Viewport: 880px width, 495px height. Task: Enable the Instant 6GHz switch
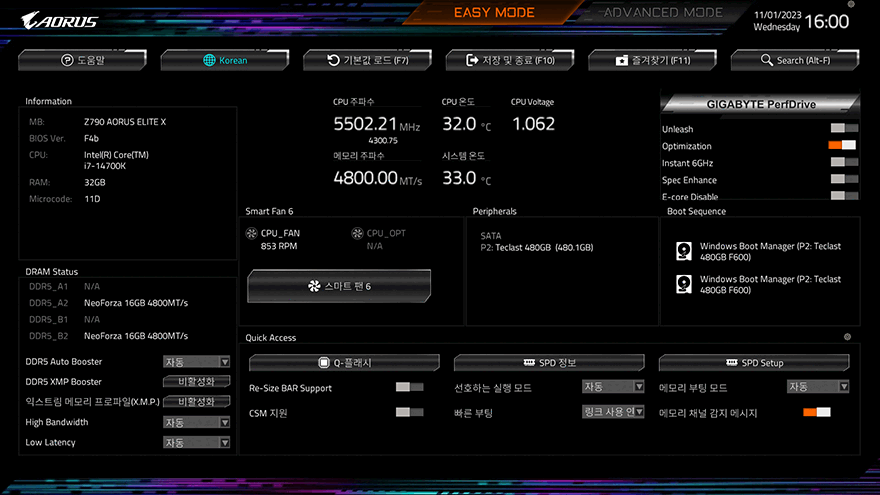click(844, 162)
